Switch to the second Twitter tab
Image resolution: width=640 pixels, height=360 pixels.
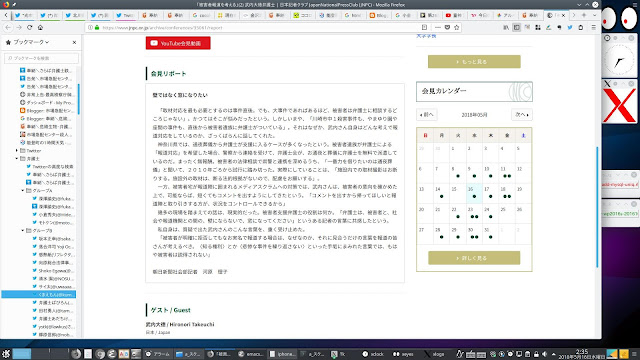[49, 15]
